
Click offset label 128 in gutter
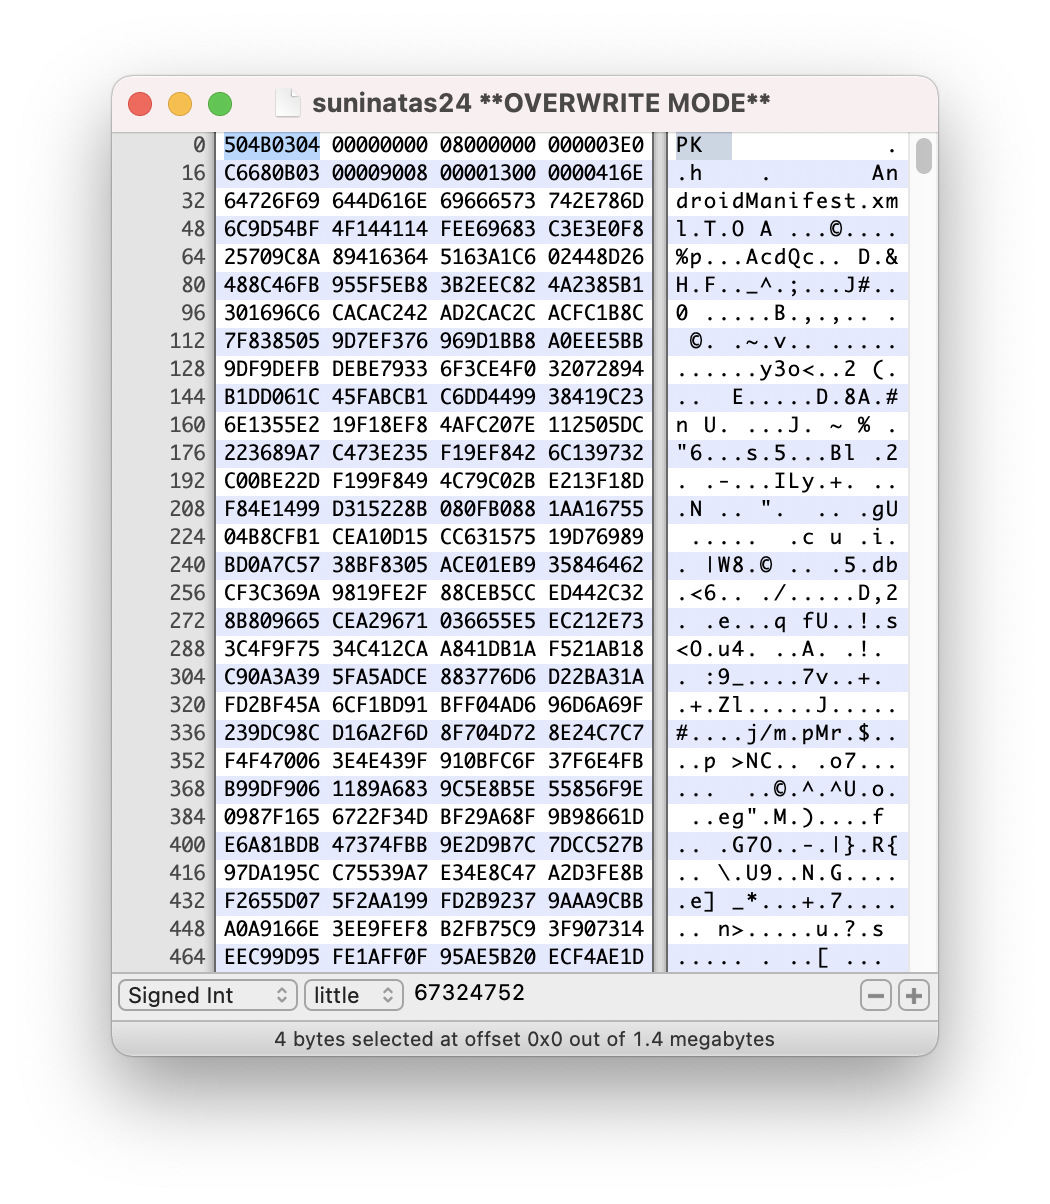187,369
